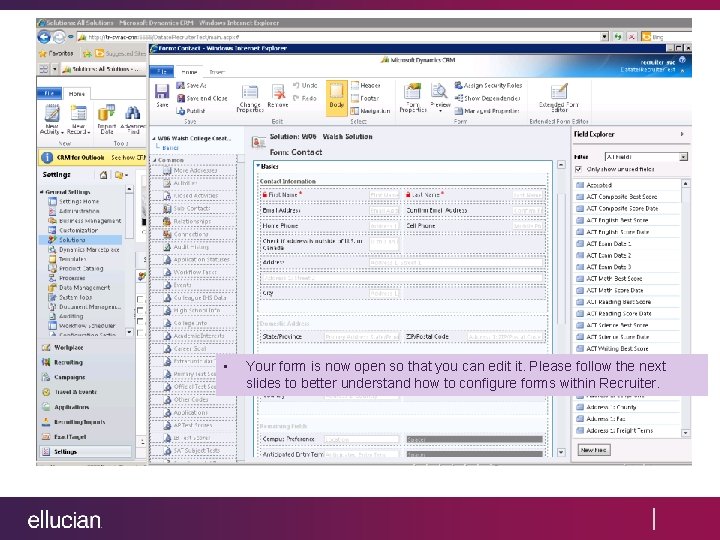The height and width of the screenshot is (540, 720).
Task: Collapse the Field Explorer panel arrow
Action: (682, 134)
